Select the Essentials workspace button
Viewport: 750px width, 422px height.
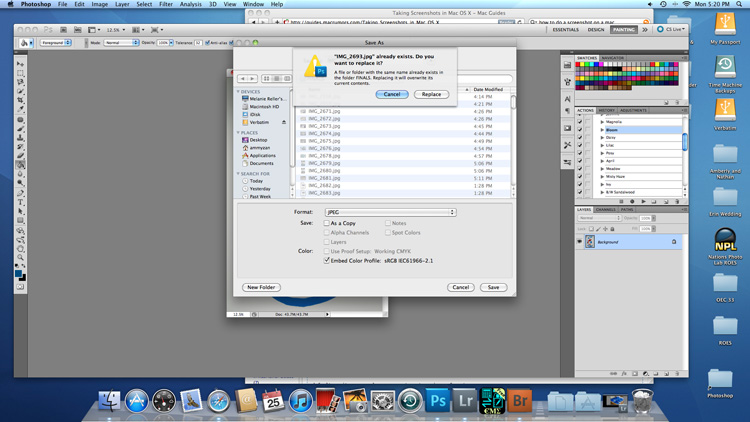click(x=565, y=30)
